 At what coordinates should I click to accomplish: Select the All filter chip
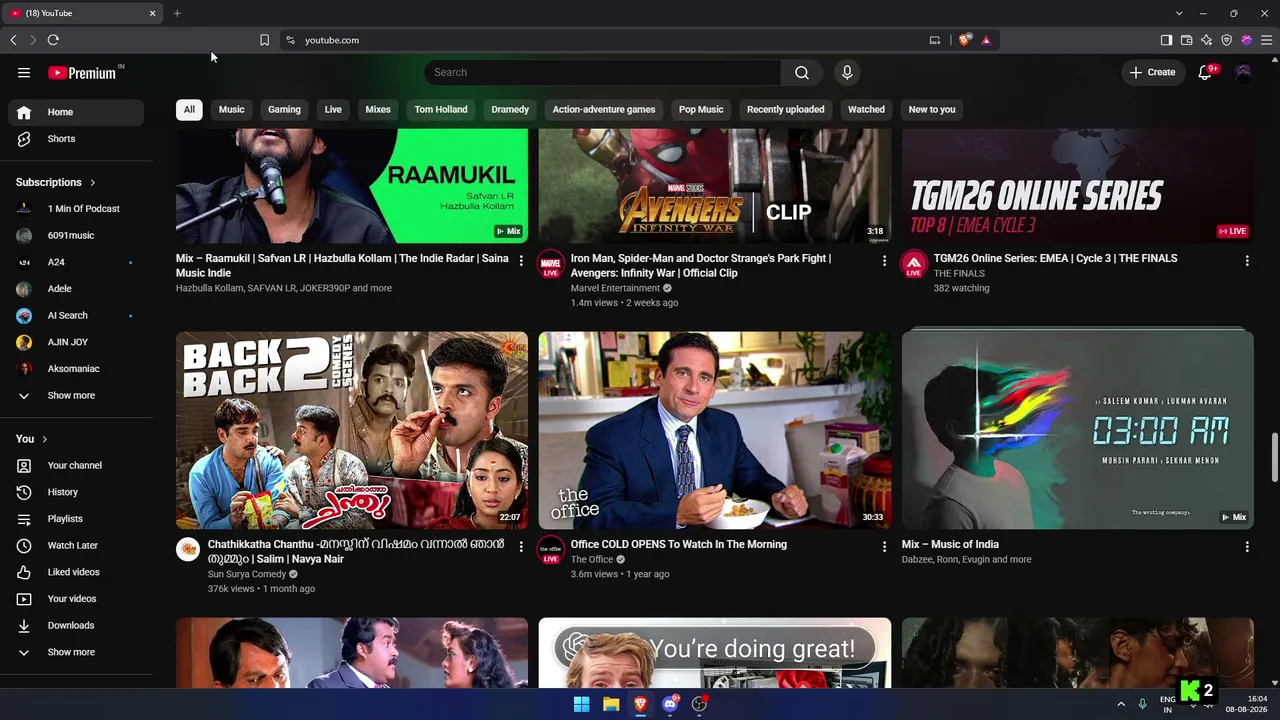coord(189,110)
